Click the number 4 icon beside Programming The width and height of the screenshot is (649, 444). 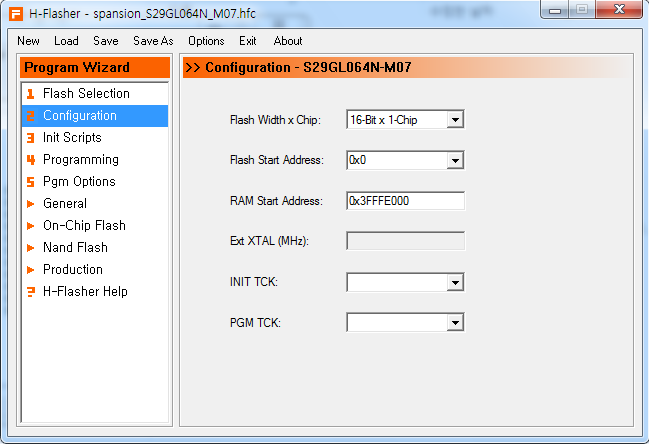30,160
